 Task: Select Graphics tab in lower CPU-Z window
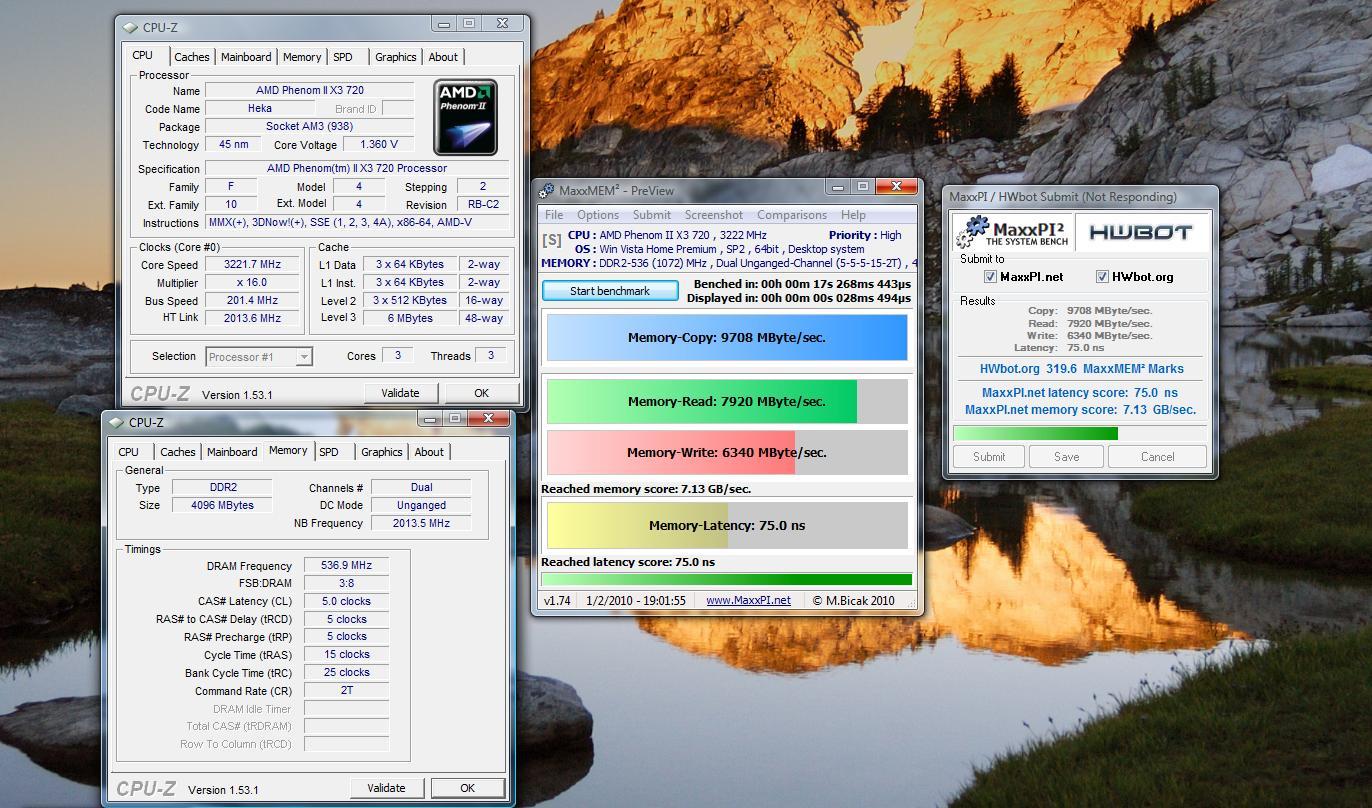coord(381,452)
